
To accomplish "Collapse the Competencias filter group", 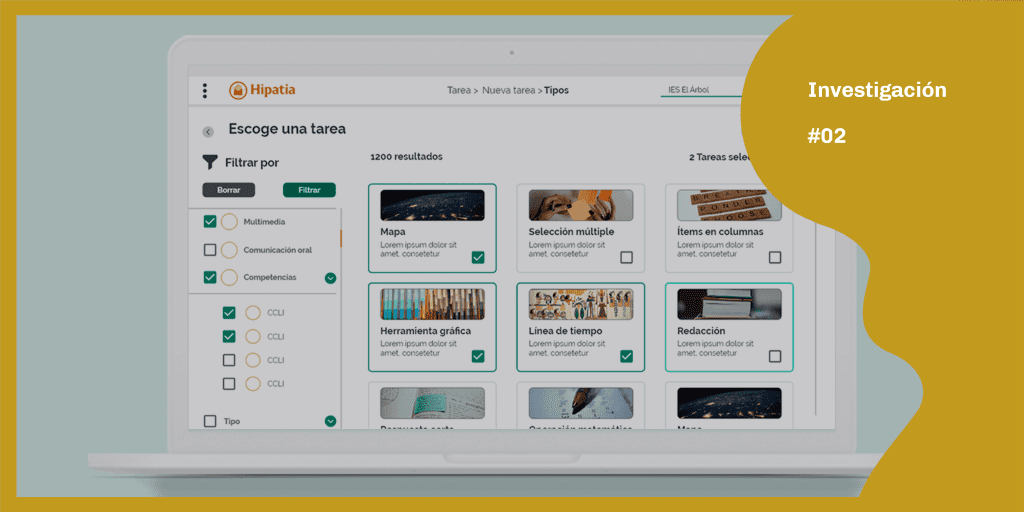I will coord(330,278).
